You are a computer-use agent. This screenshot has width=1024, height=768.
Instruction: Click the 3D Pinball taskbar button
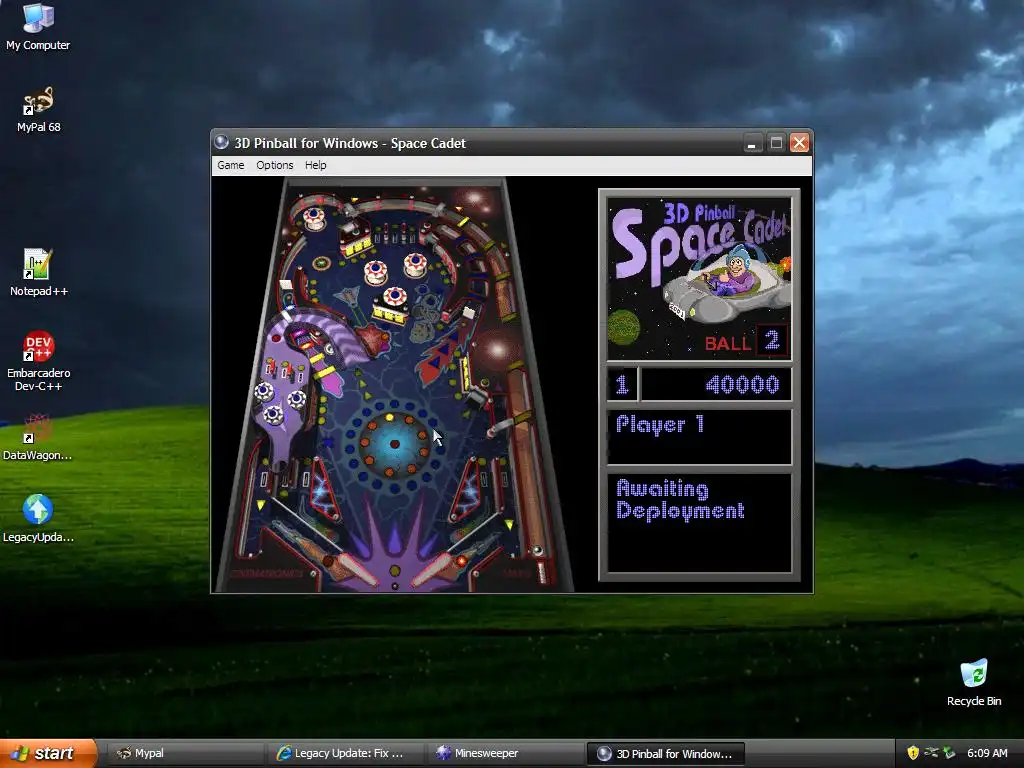click(x=666, y=754)
